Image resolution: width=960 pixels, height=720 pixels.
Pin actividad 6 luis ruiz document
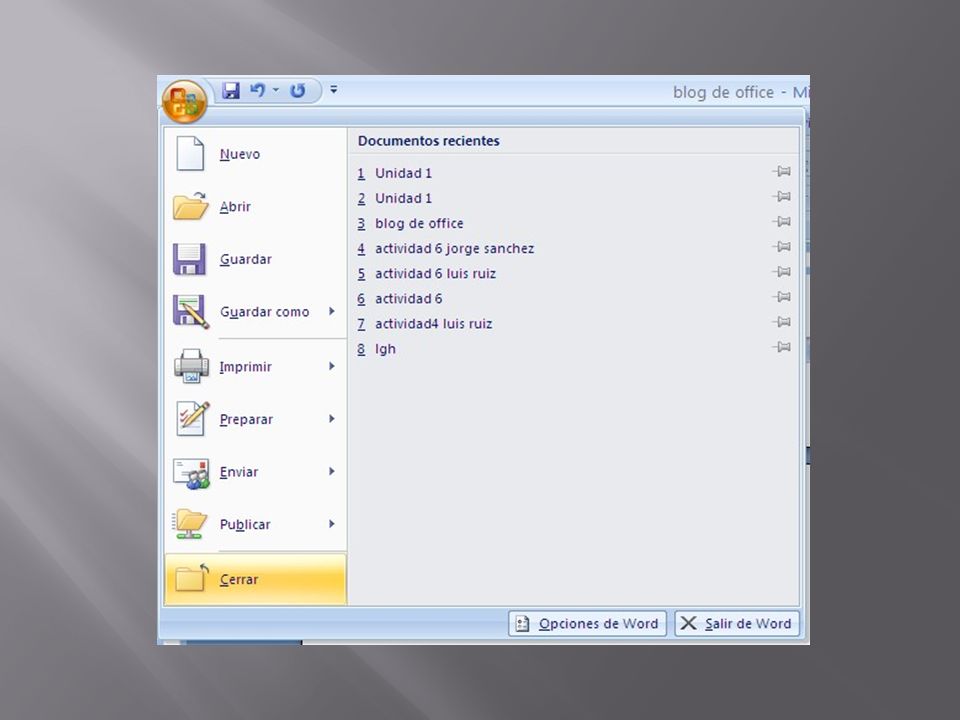[781, 272]
